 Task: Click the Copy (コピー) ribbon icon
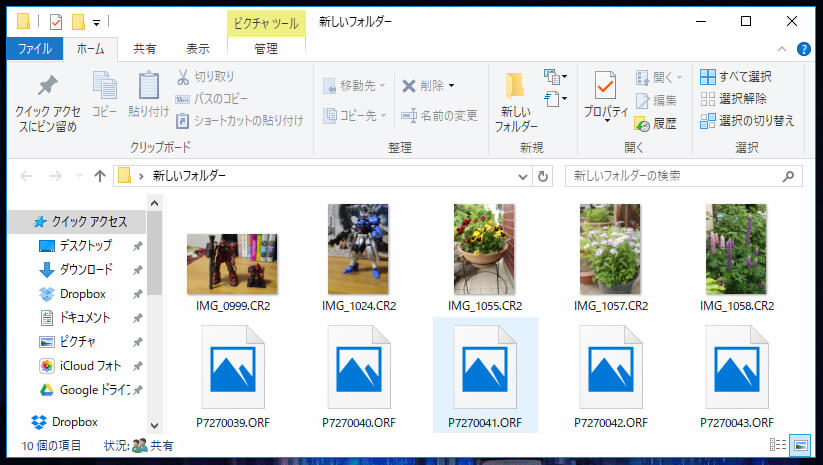(x=104, y=86)
